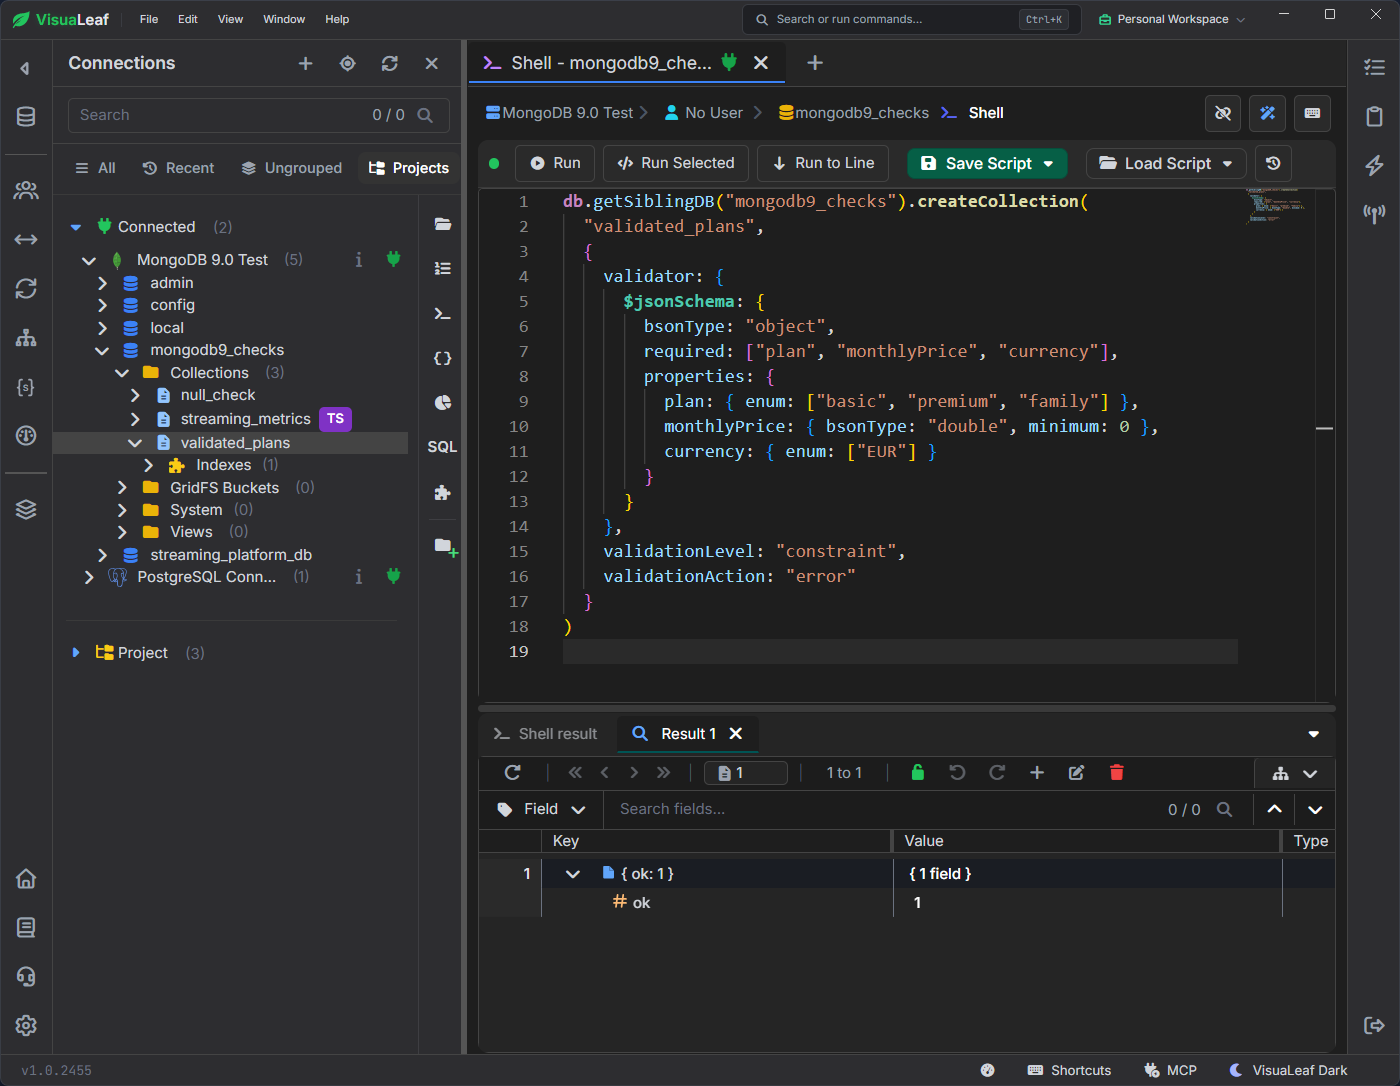Toggle PostgreSQL connection plug icon
Viewport: 1400px width, 1086px height.
[x=394, y=576]
